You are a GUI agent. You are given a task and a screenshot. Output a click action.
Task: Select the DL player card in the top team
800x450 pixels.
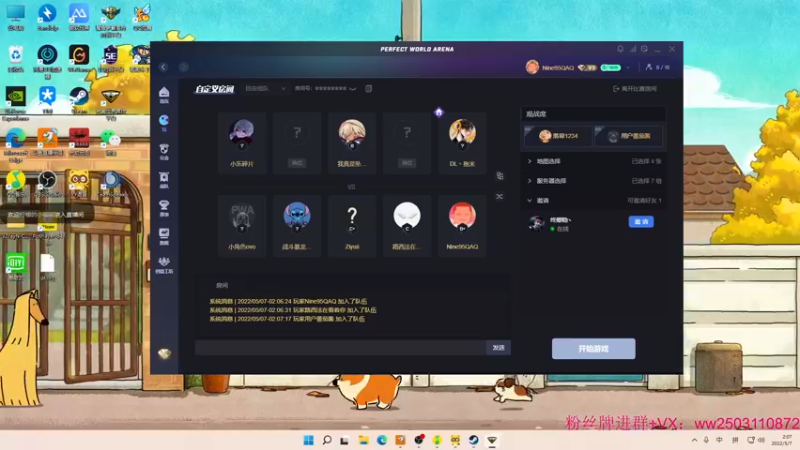coord(462,143)
